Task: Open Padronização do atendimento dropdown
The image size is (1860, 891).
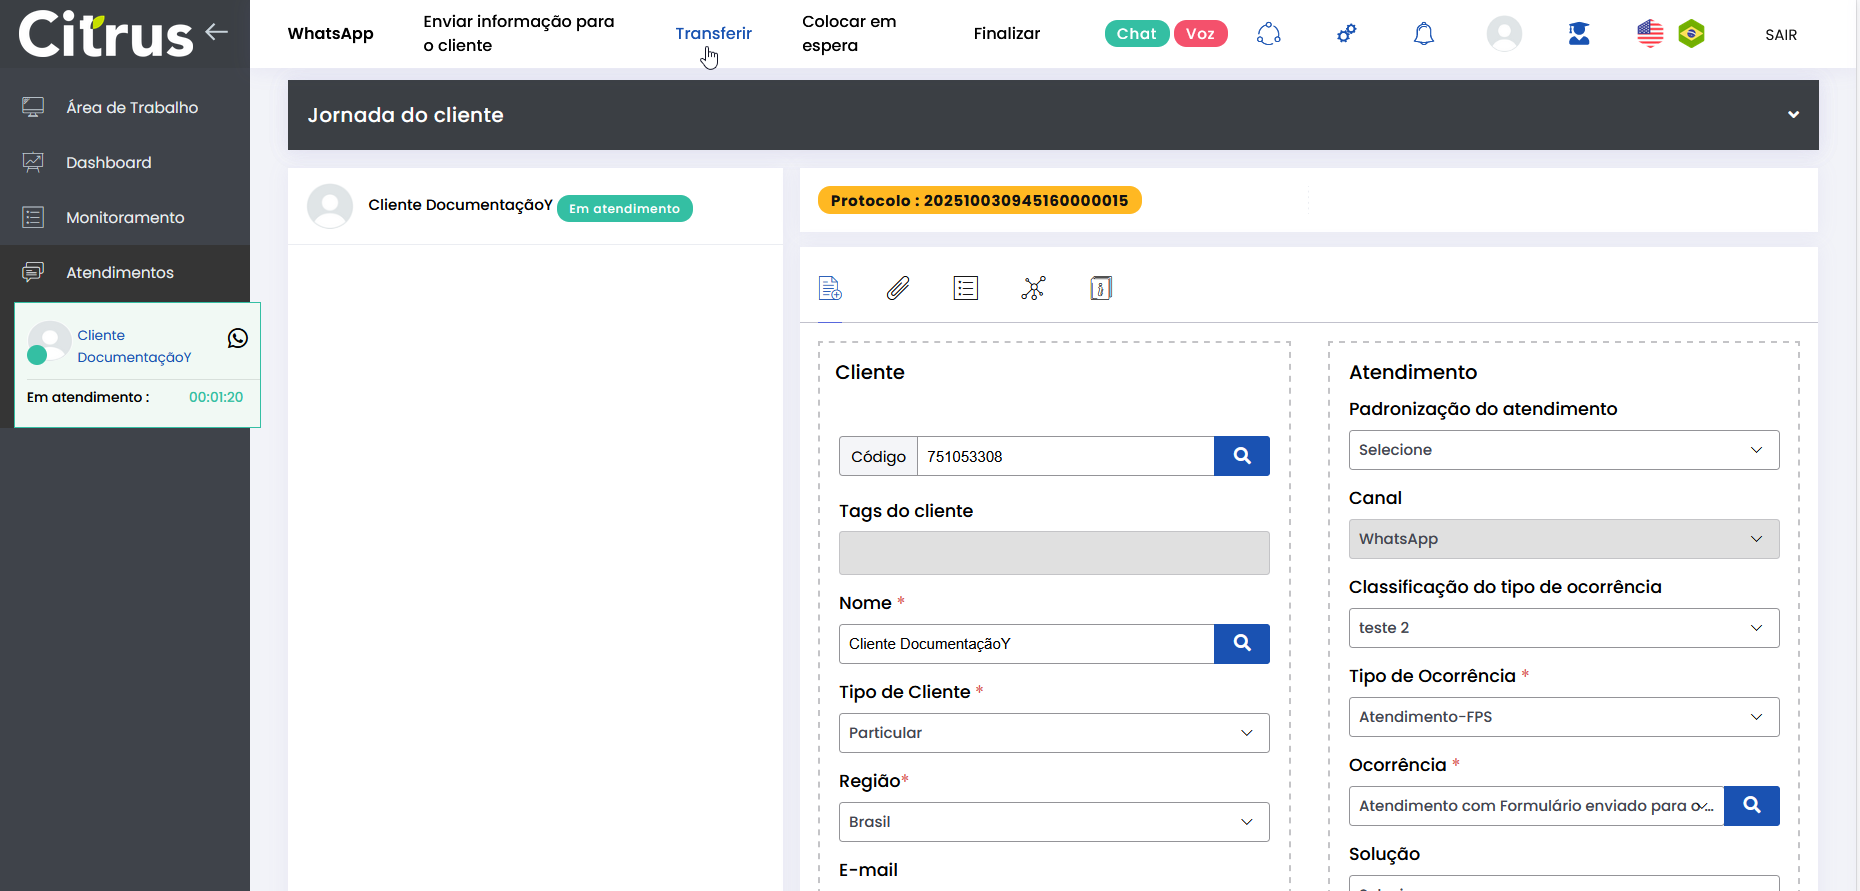Action: pos(1563,450)
